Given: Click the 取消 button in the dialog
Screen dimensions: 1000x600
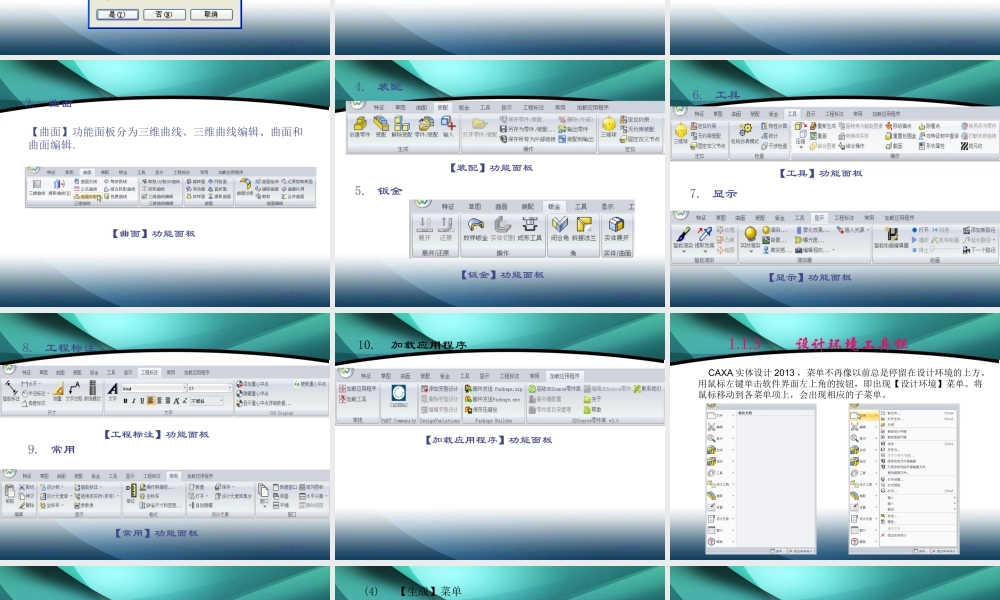Looking at the screenshot, I should pos(211,14).
